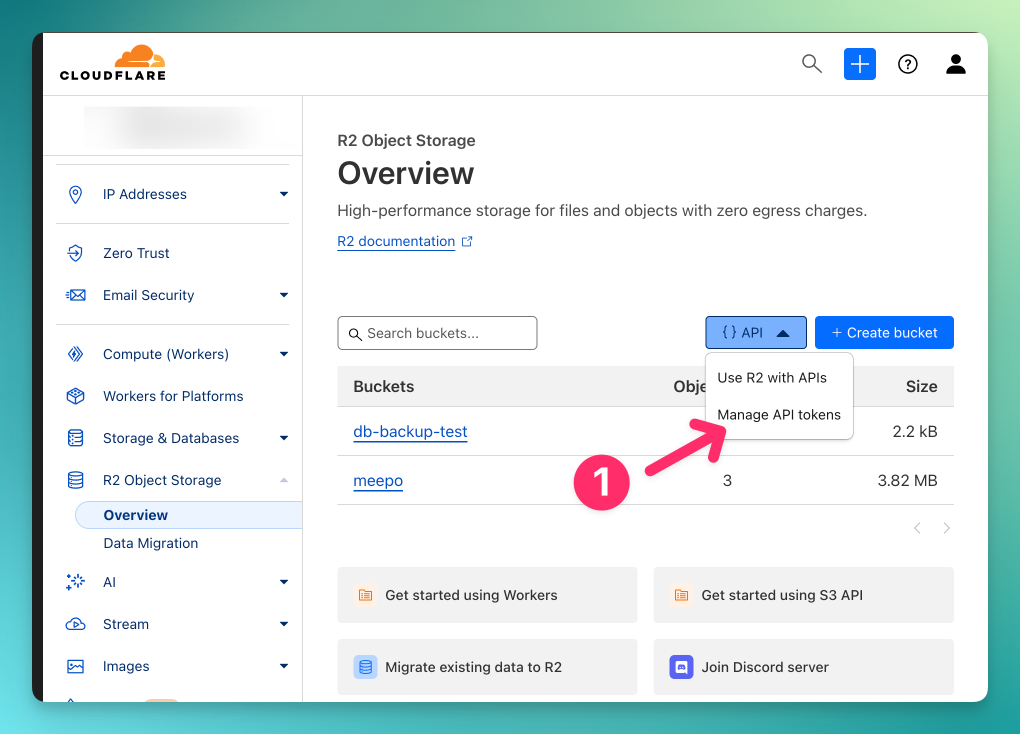Open Get started using S3 API card
The image size is (1020, 734).
coord(803,595)
